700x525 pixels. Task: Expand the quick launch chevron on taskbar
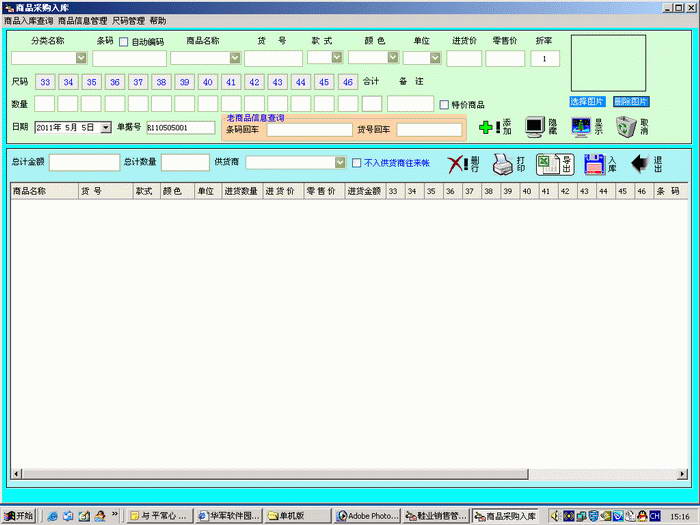(x=115, y=514)
